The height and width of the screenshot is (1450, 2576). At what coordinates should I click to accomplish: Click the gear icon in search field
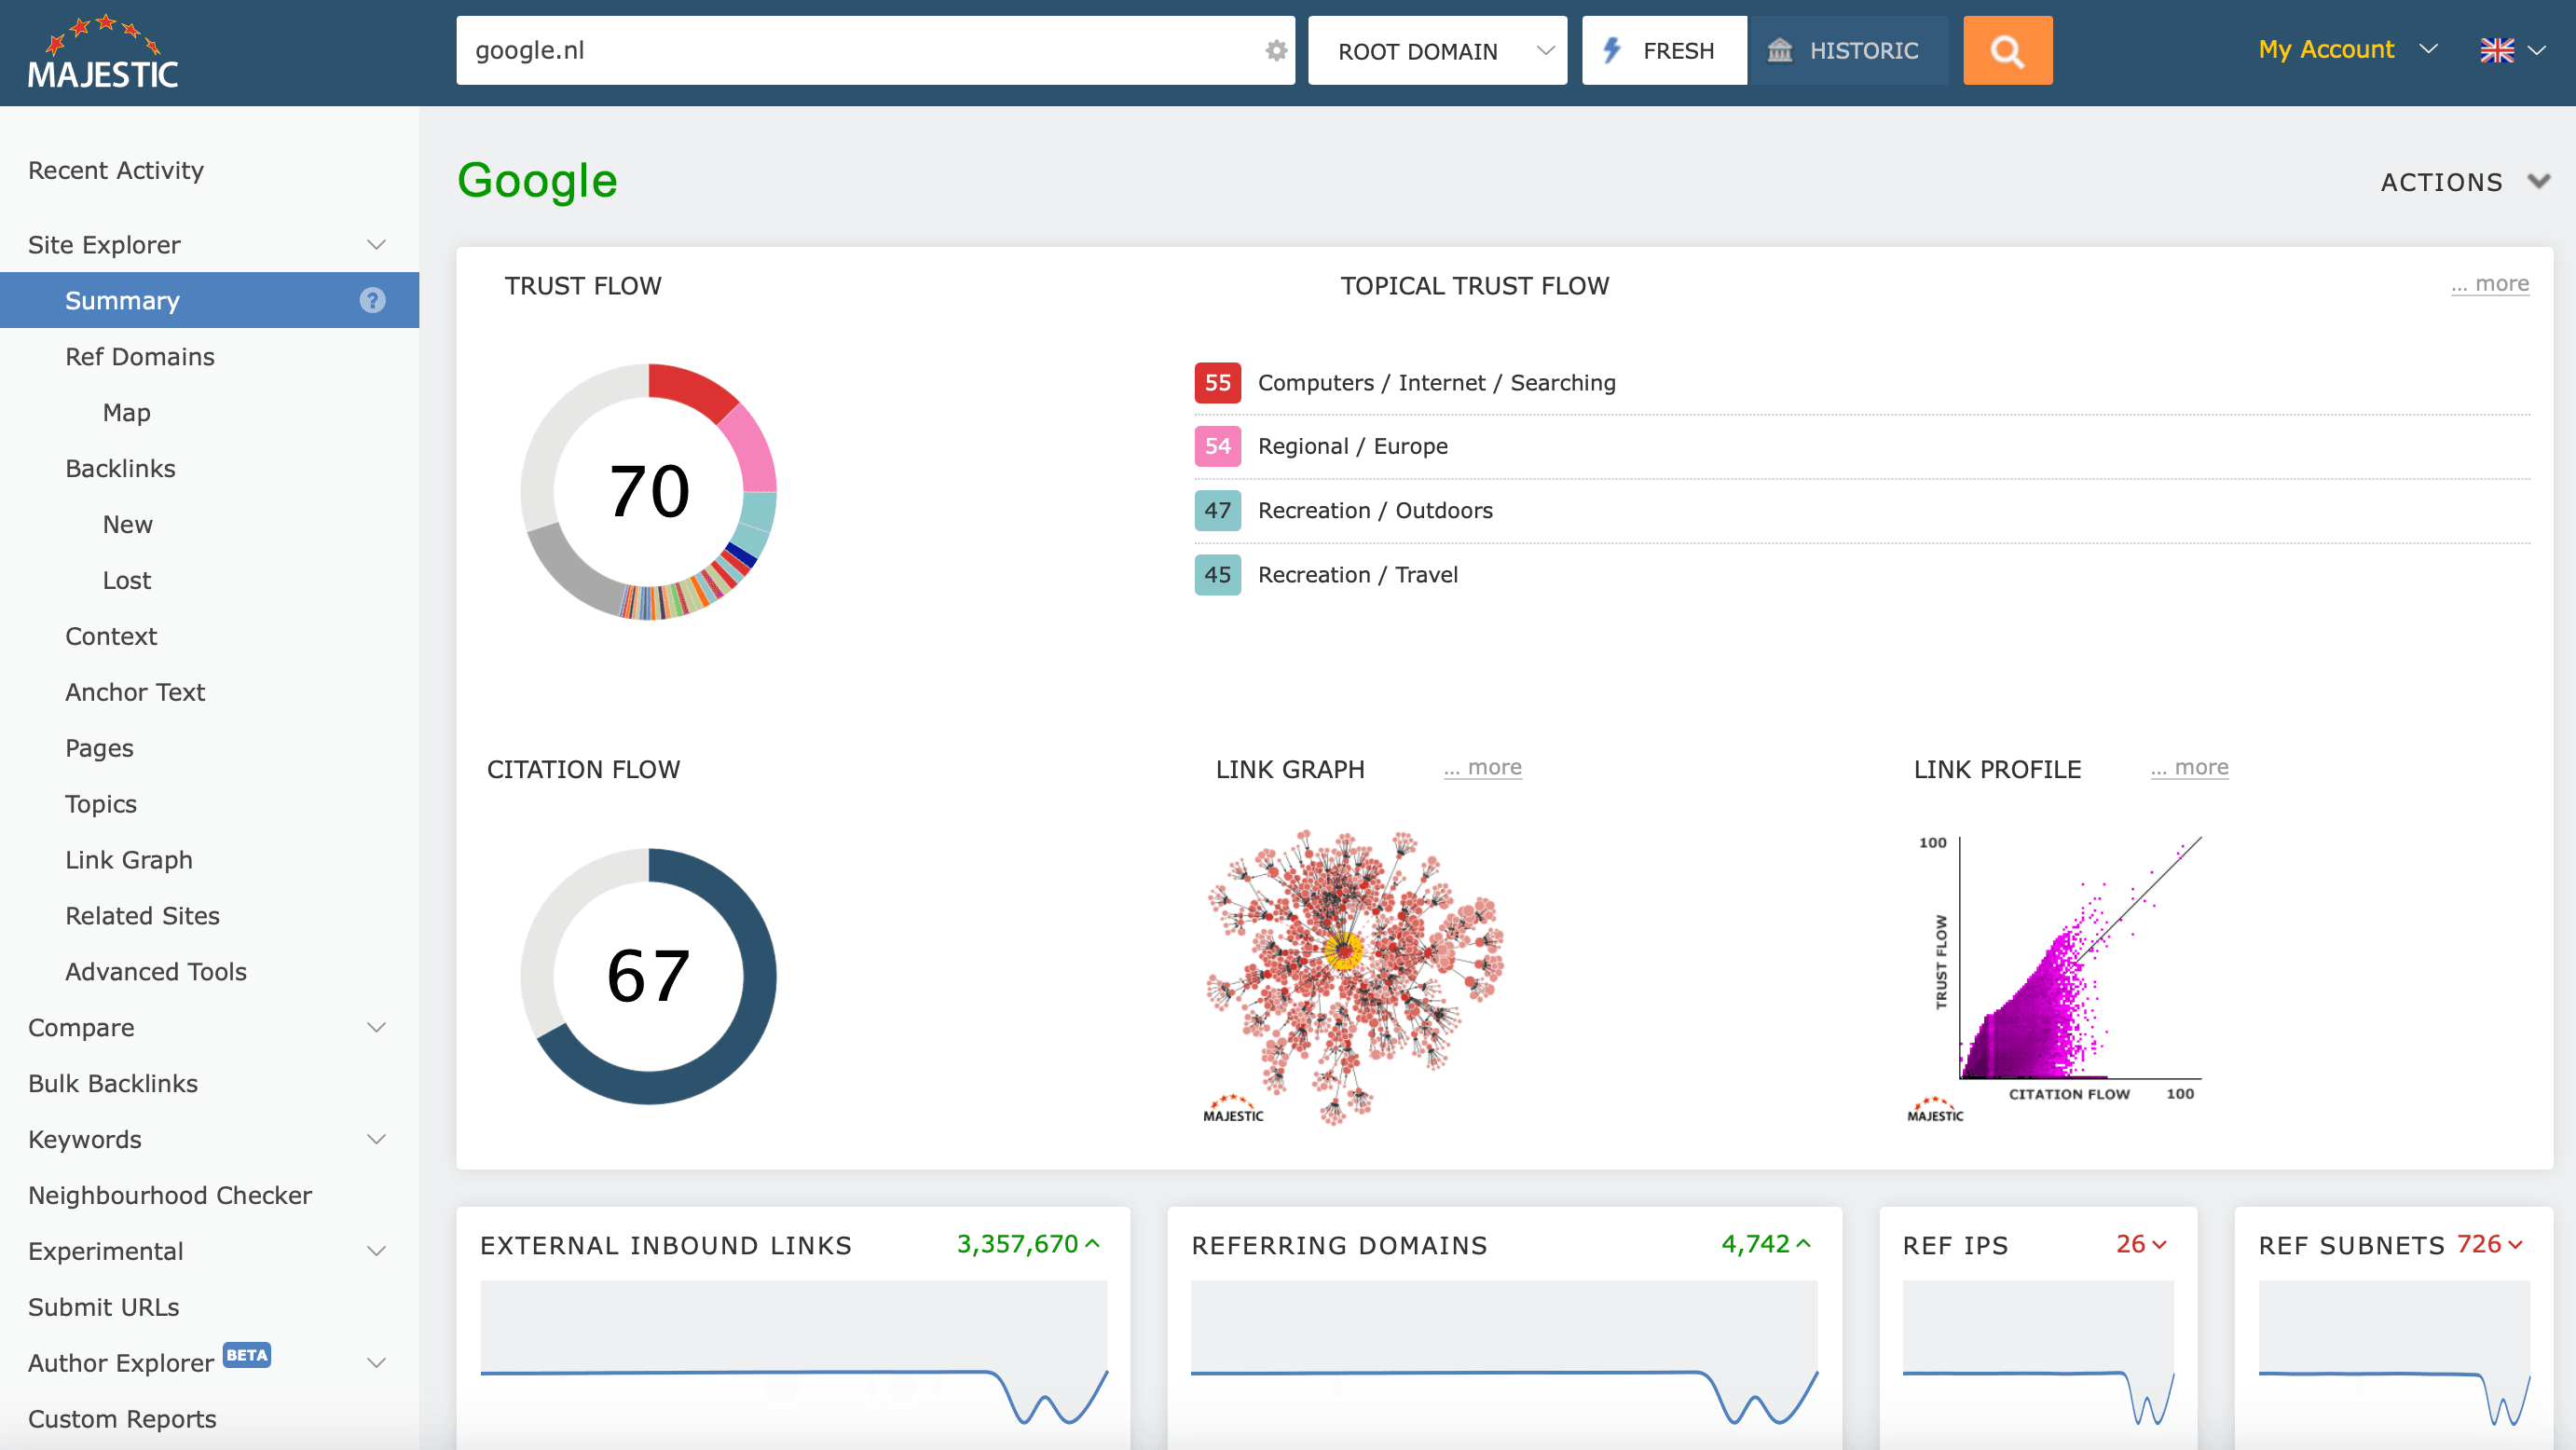point(1275,51)
